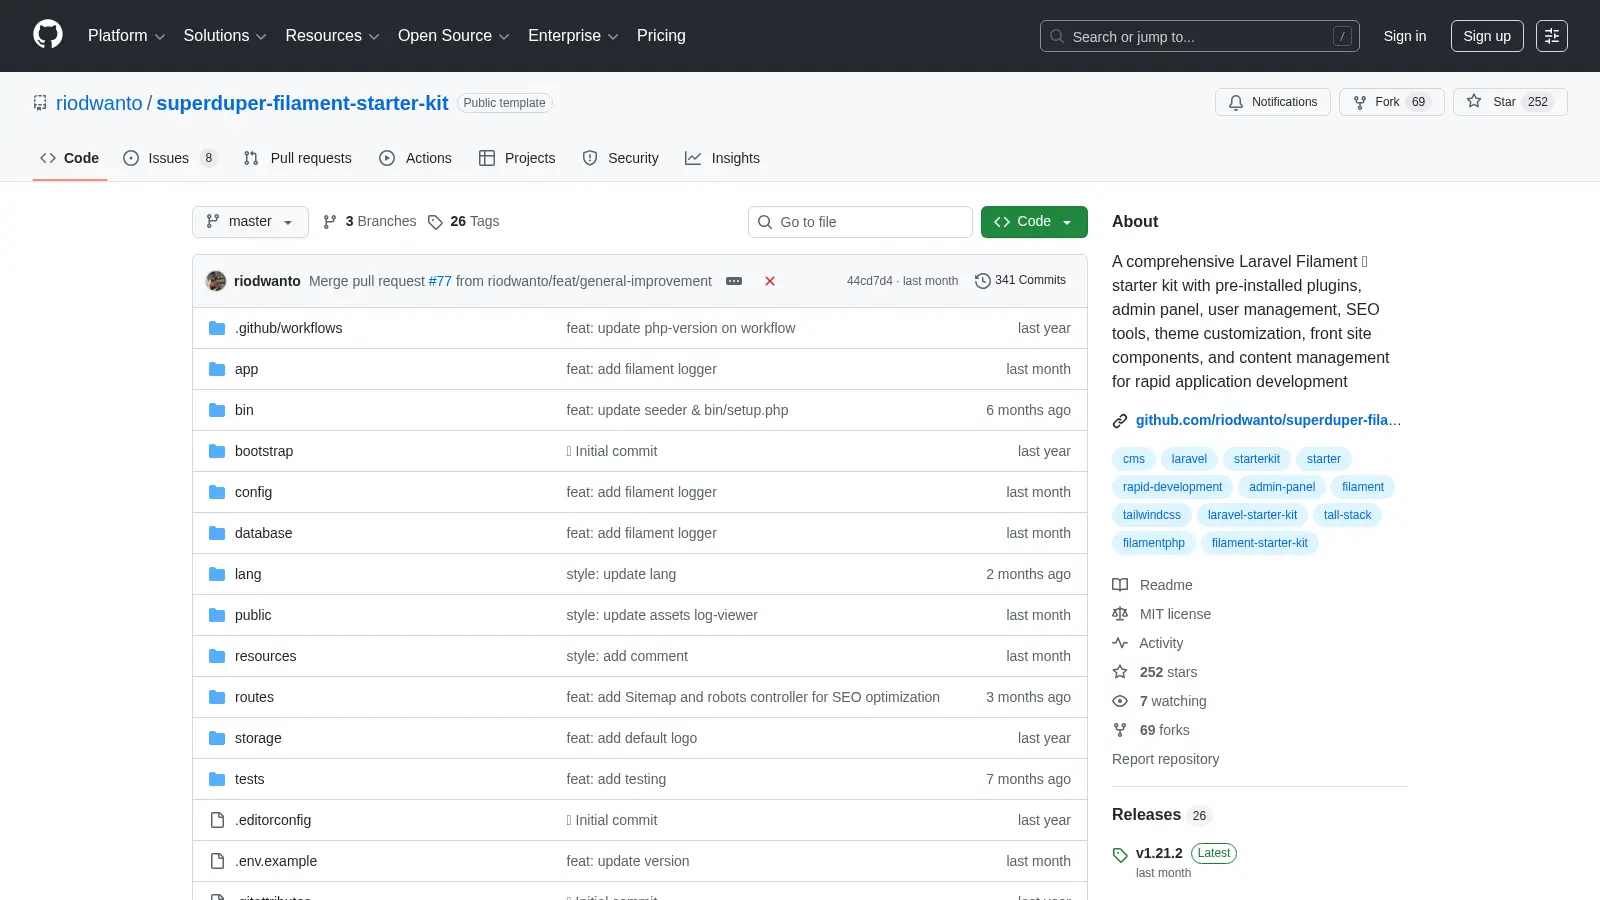Click commit 'feat: add testing' message
This screenshot has width=1600, height=900.
(616, 779)
